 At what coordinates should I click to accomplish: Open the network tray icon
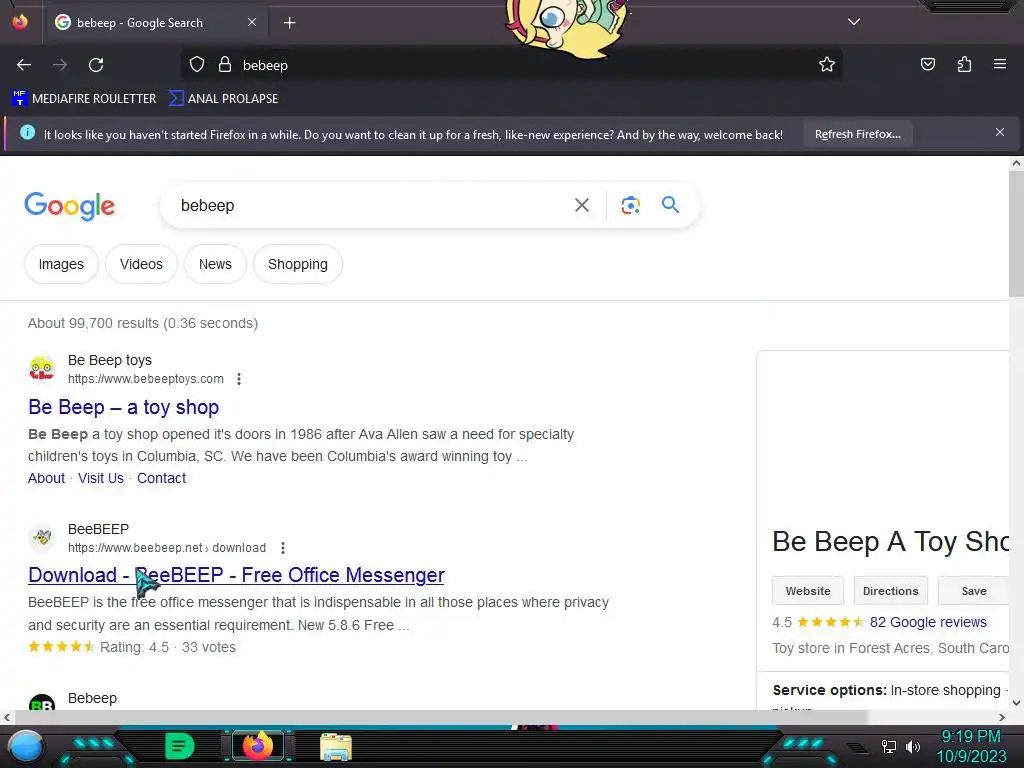coord(888,746)
